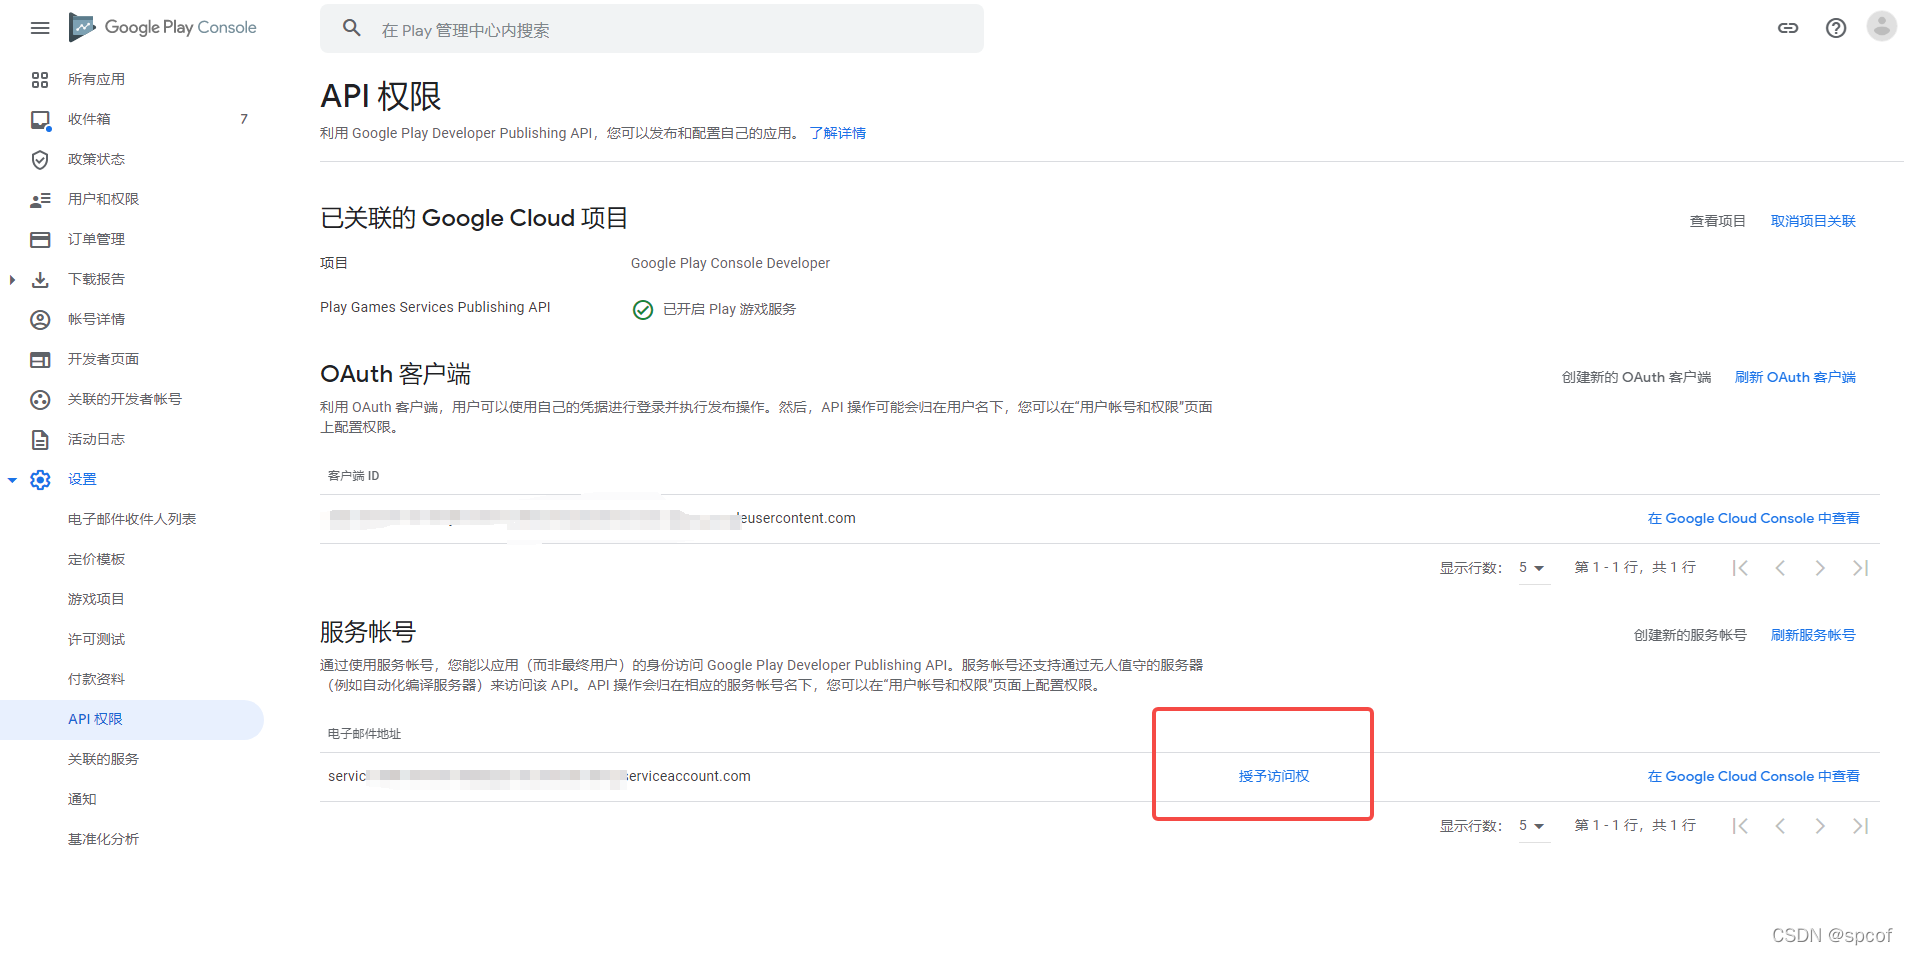Click the search magnifier icon
The image size is (1908, 955).
coord(352,28)
